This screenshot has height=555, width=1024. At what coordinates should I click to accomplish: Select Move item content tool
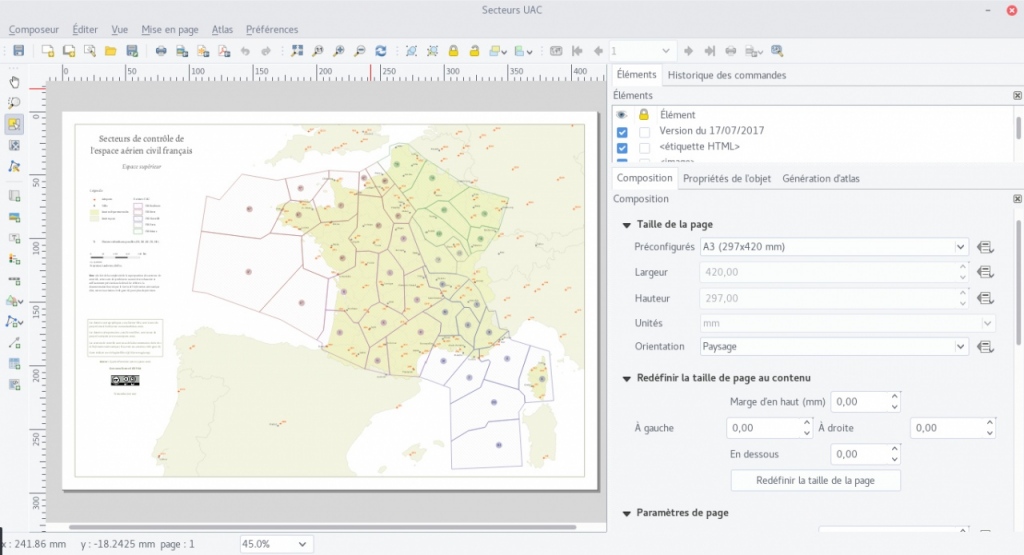[x=14, y=146]
